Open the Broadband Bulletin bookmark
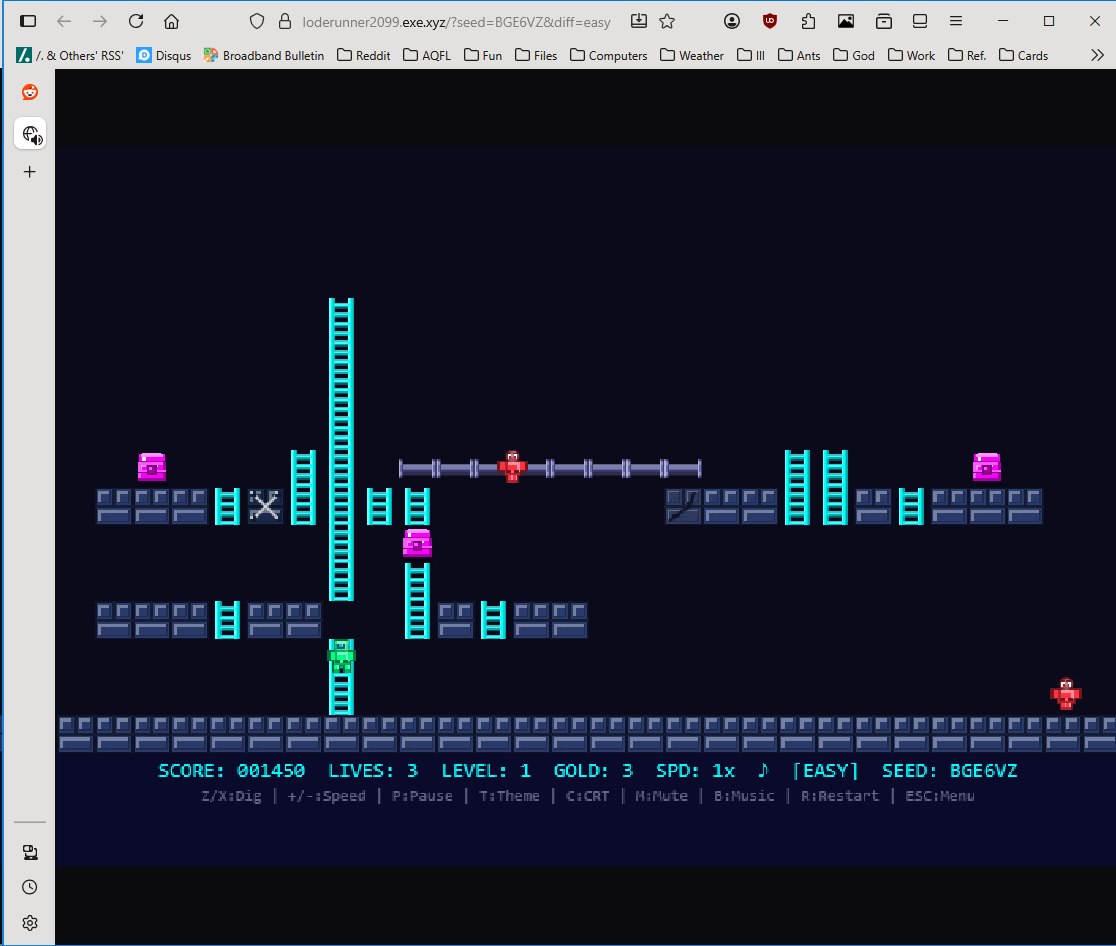The image size is (1116, 946). (x=264, y=55)
